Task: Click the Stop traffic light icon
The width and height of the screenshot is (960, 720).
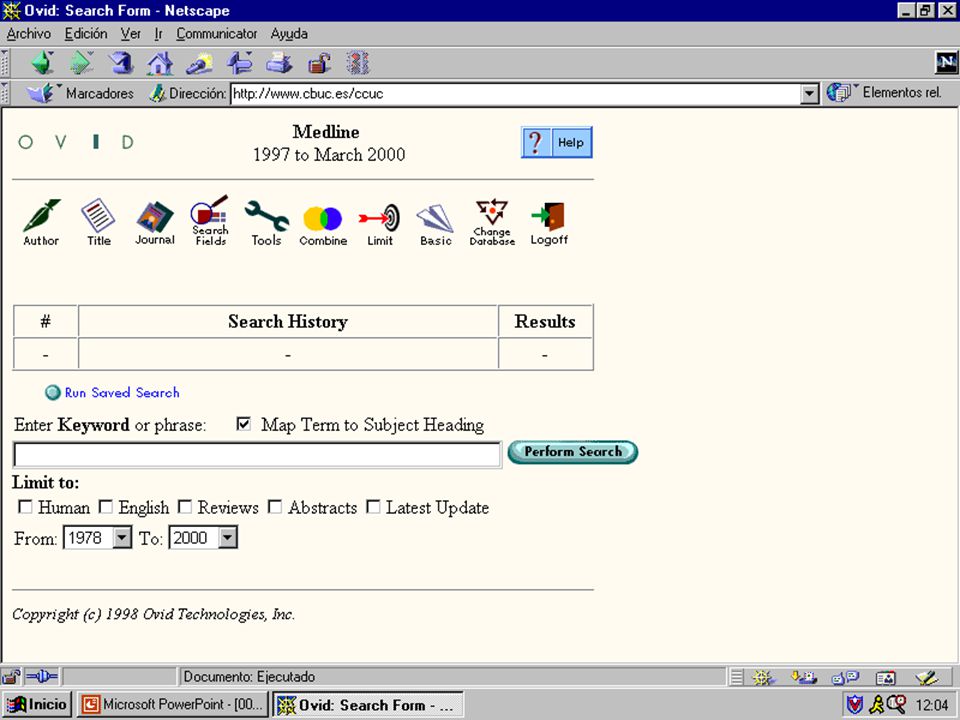Action: (358, 62)
